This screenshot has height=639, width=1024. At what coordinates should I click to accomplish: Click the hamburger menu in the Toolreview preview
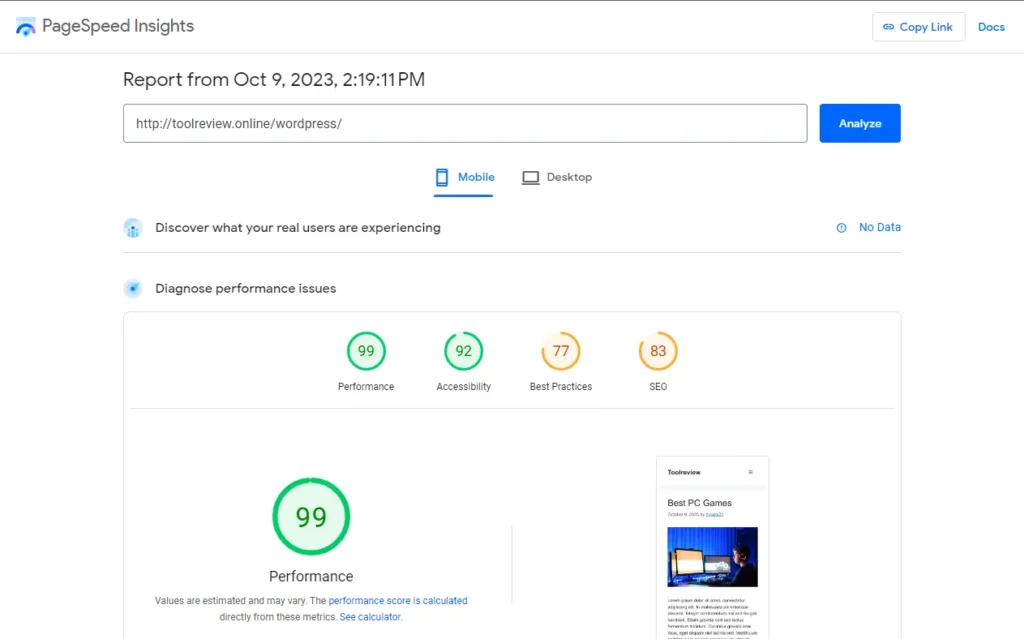(750, 472)
